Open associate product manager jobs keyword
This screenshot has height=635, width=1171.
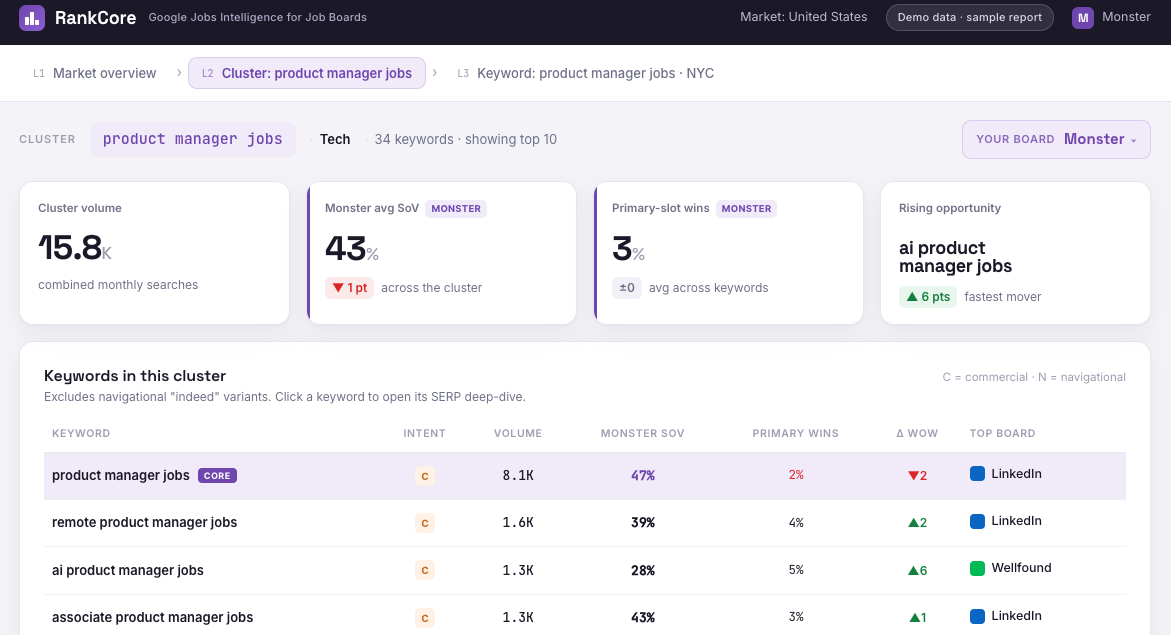coord(152,617)
